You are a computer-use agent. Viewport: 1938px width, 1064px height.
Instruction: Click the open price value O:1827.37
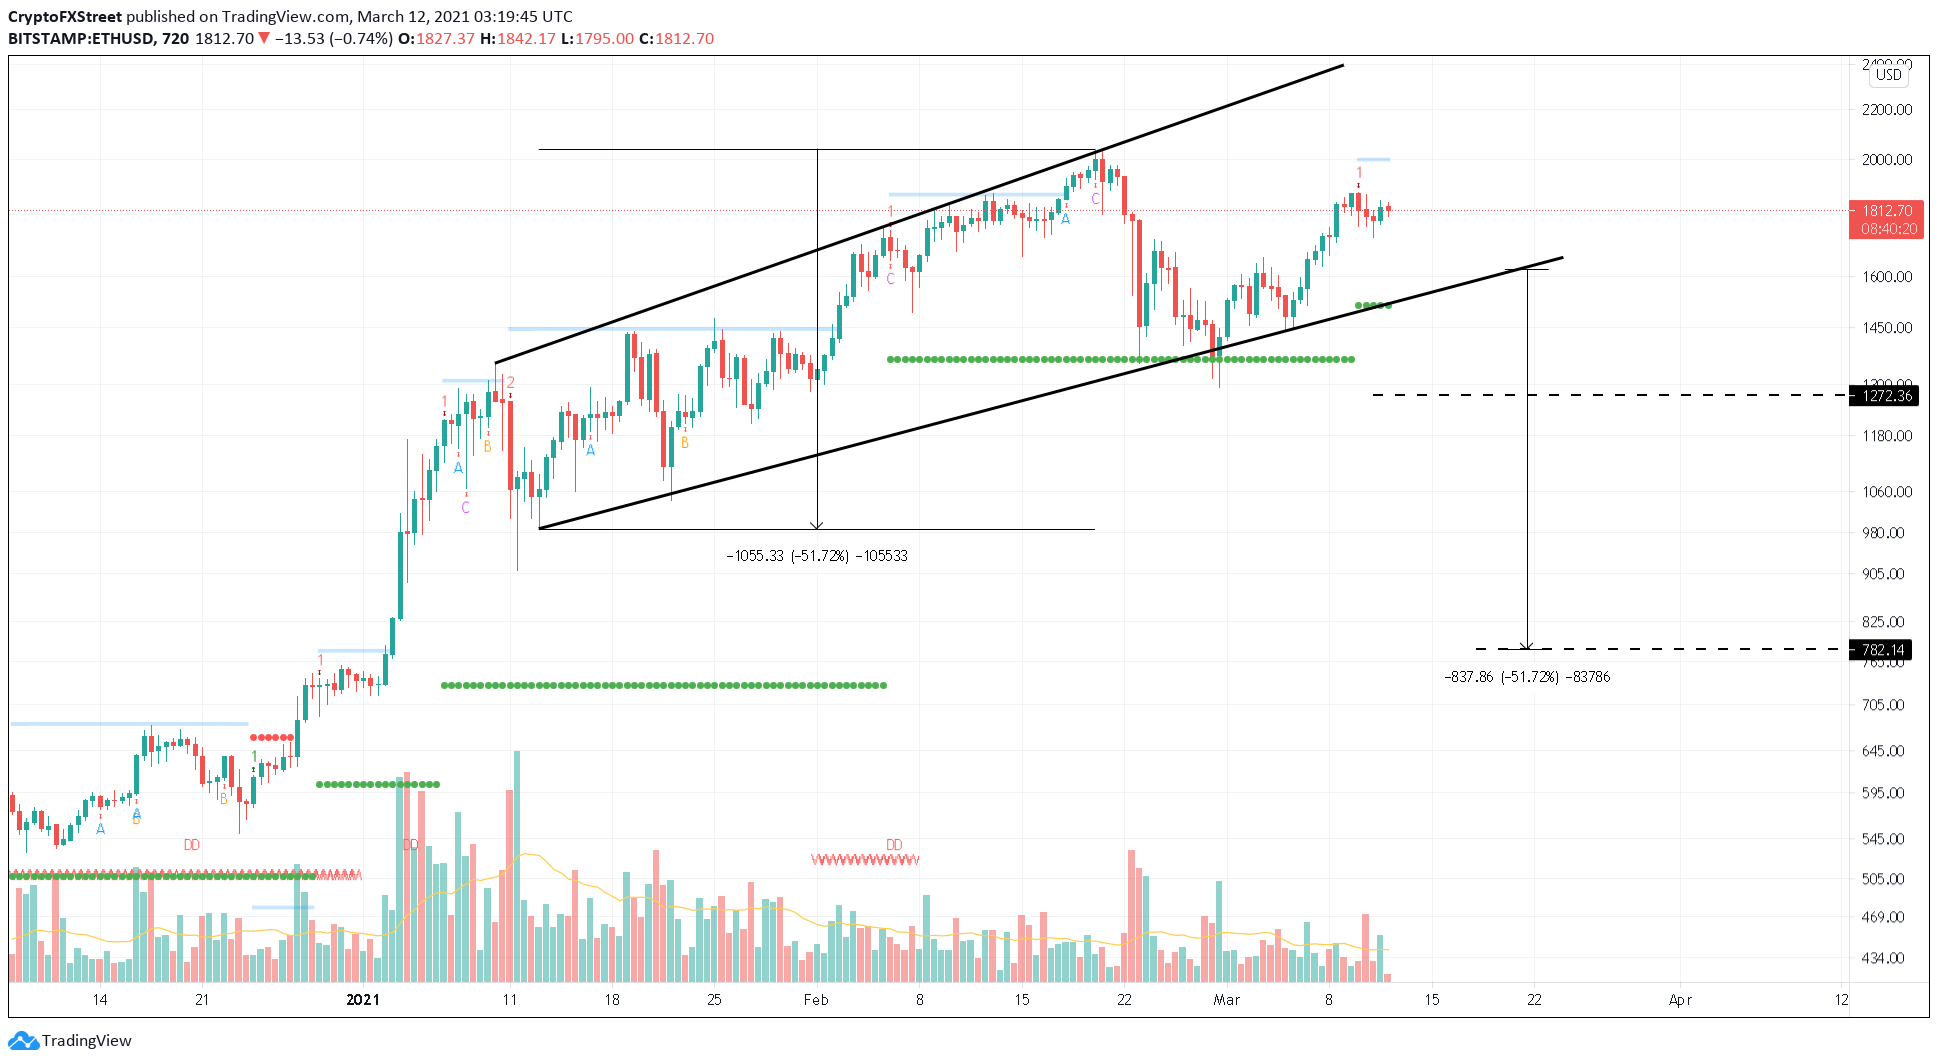[436, 39]
